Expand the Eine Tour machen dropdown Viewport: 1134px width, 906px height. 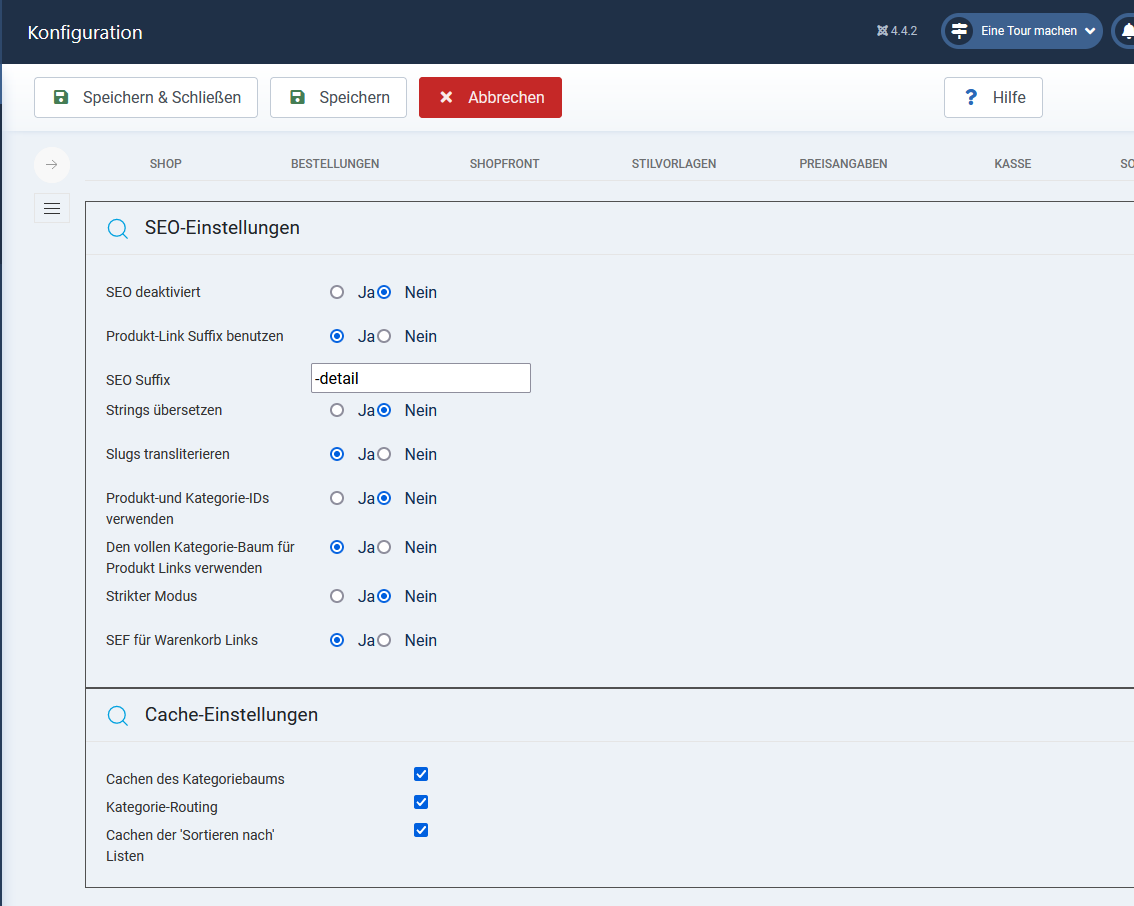[1089, 31]
